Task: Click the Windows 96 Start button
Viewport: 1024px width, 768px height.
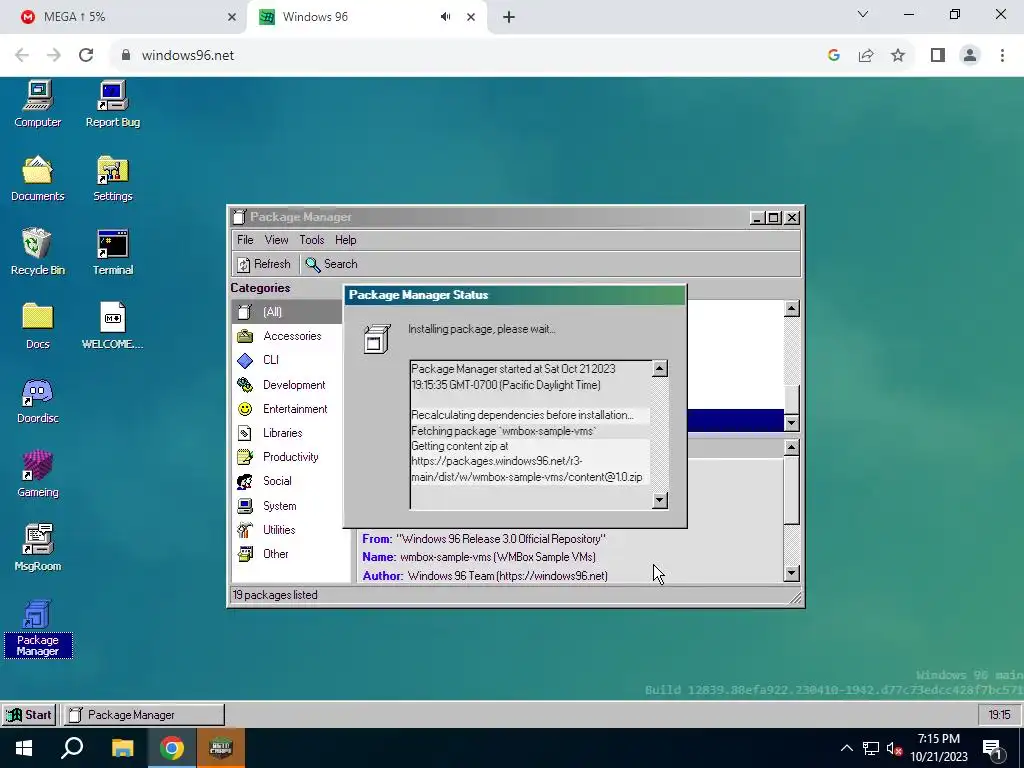Action: [x=29, y=714]
